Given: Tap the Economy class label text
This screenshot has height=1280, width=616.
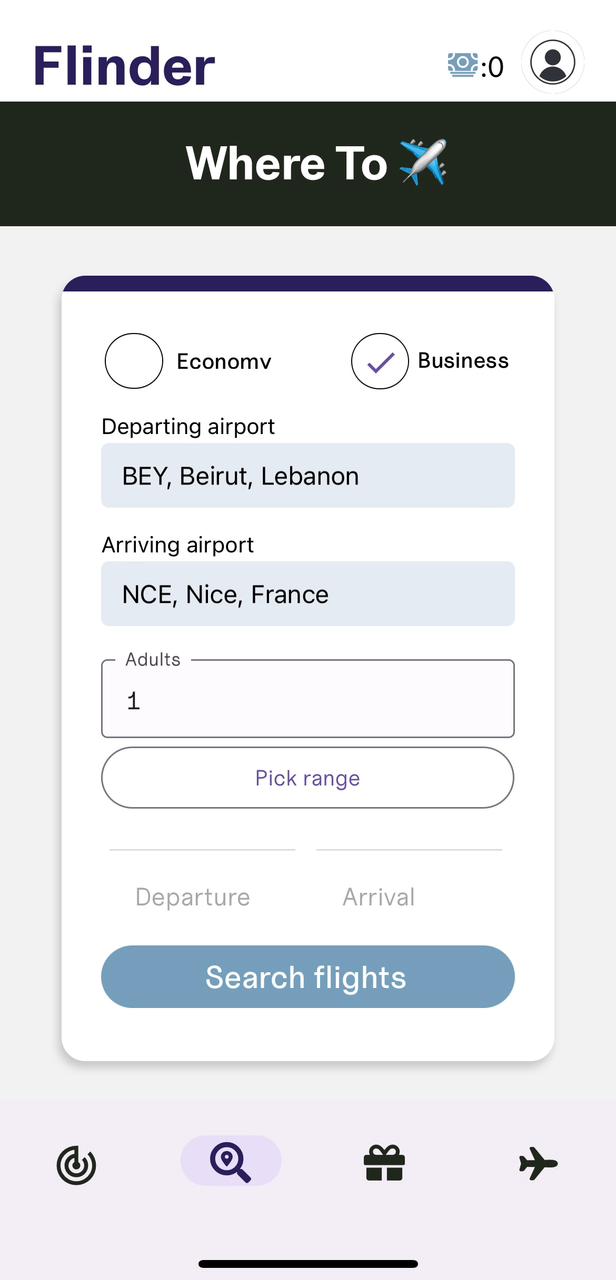Looking at the screenshot, I should [224, 362].
